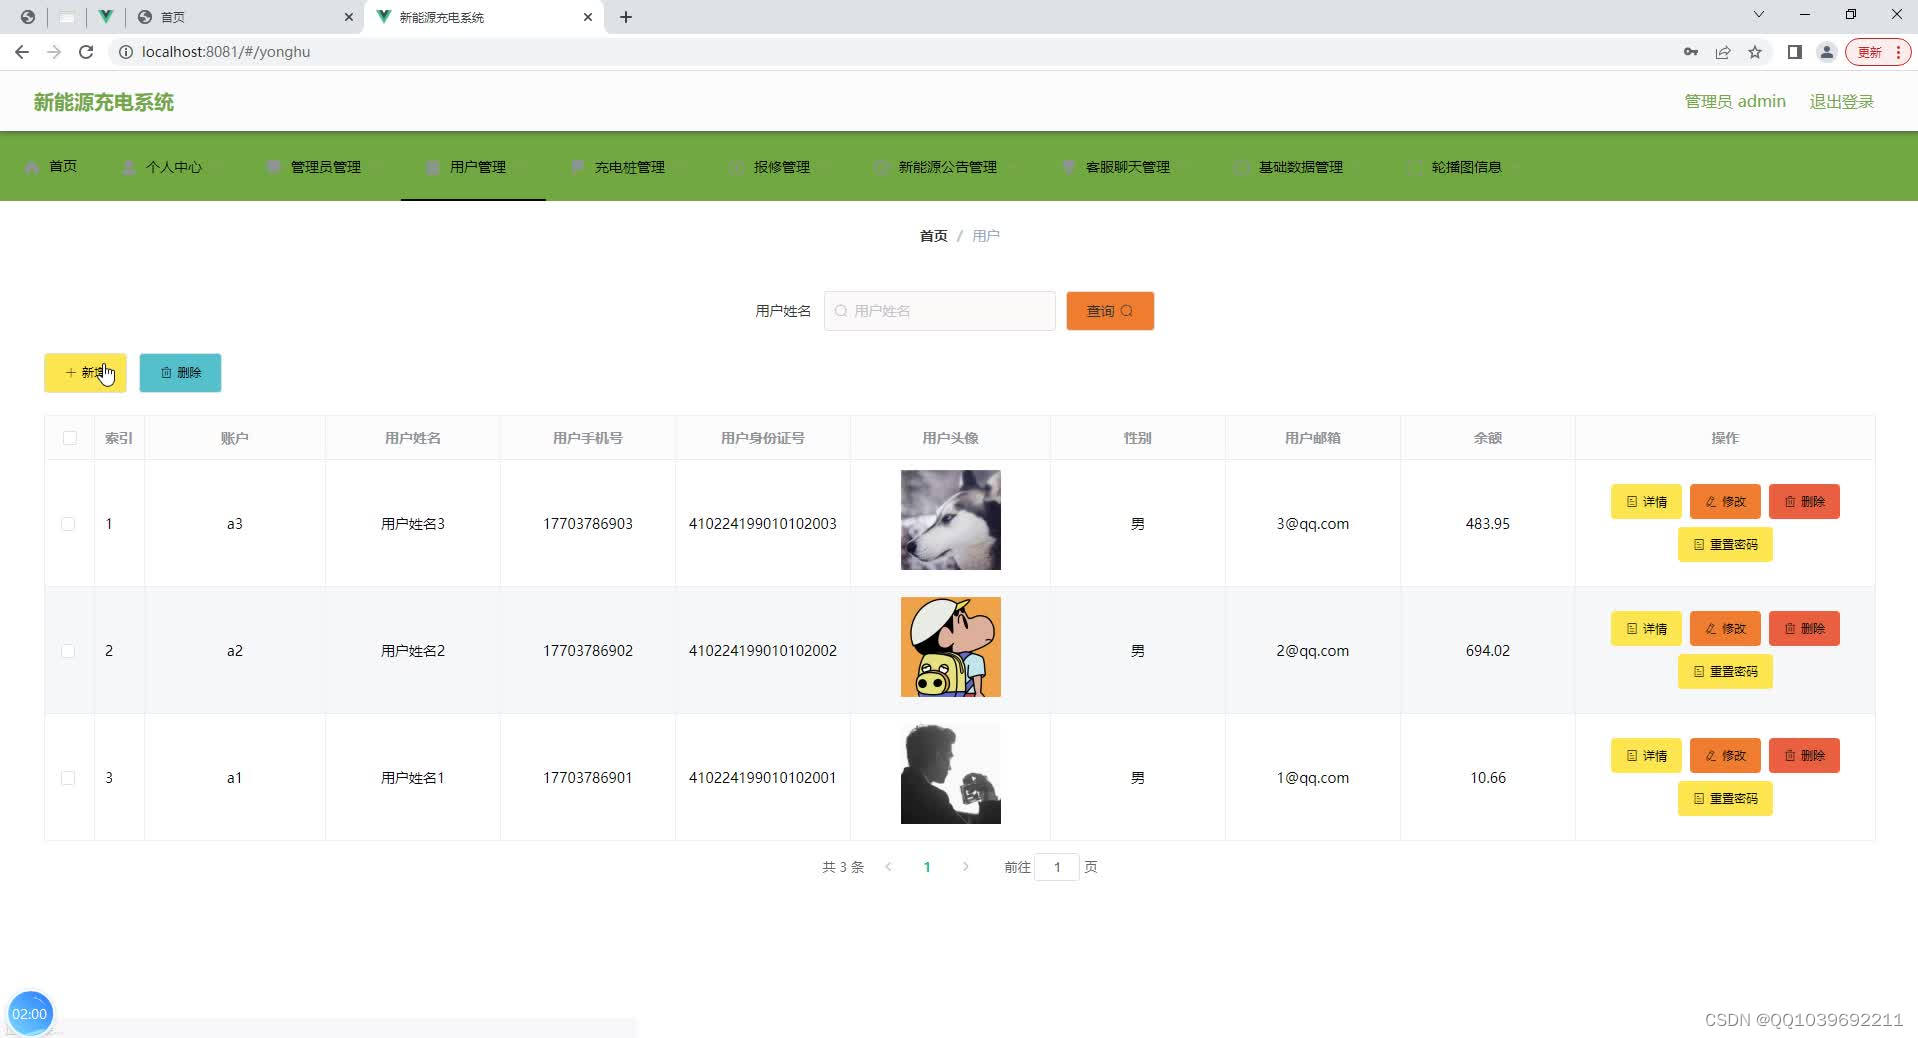Click the trash icon on the 删除 button
This screenshot has width=1918, height=1038.
click(x=166, y=372)
